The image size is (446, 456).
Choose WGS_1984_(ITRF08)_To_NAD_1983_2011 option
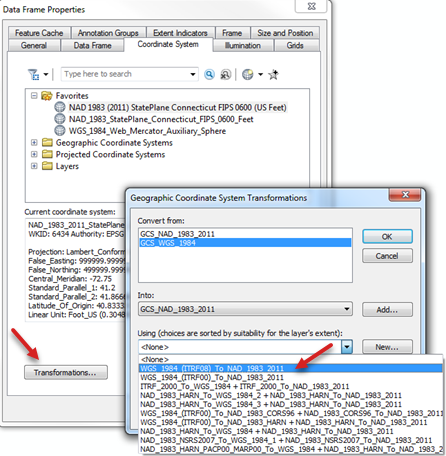click(291, 368)
